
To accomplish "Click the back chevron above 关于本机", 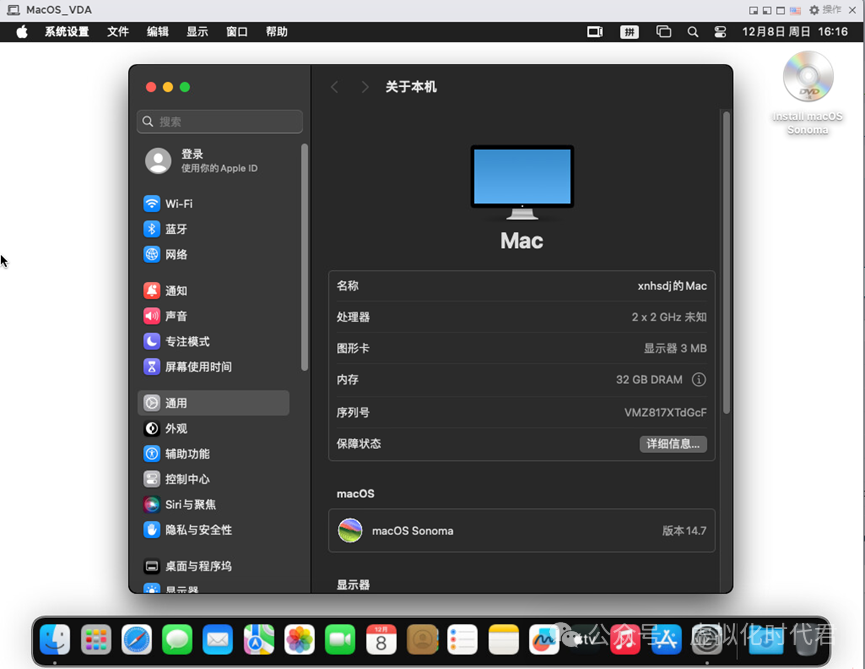I will pos(335,87).
